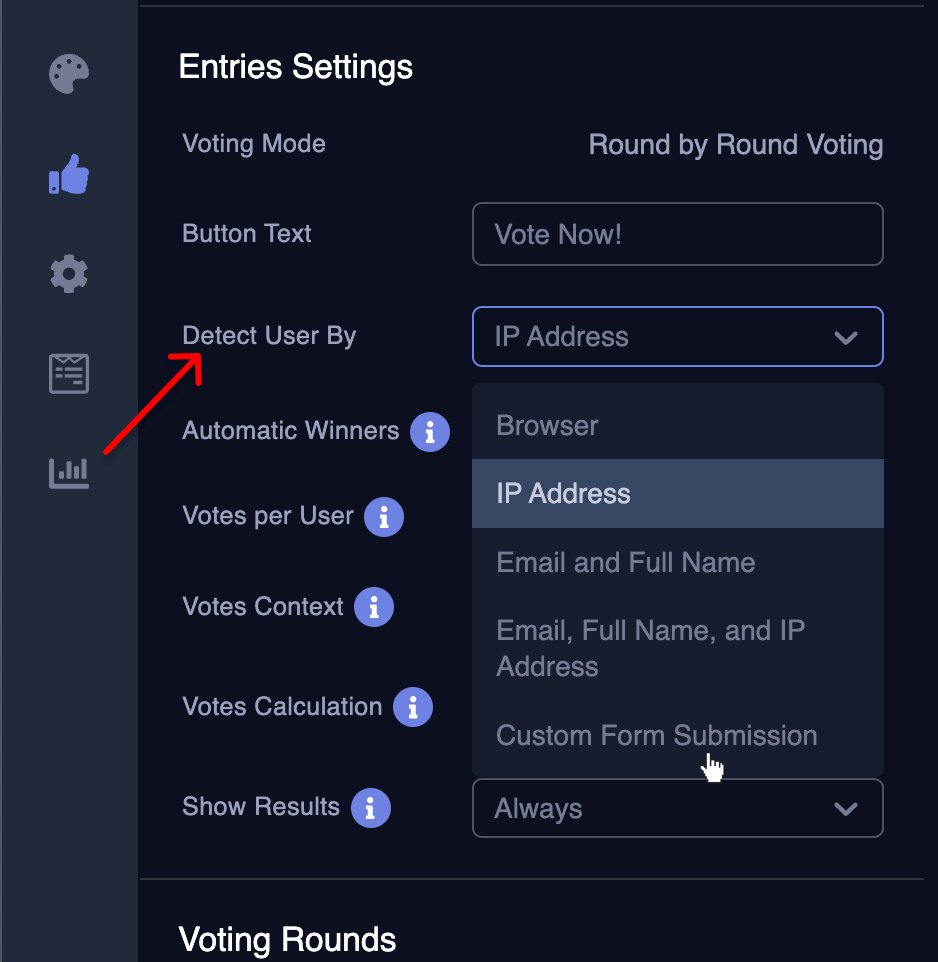Choose Browser from the dropdown list
Screen dimensions: 938x962
click(547, 426)
